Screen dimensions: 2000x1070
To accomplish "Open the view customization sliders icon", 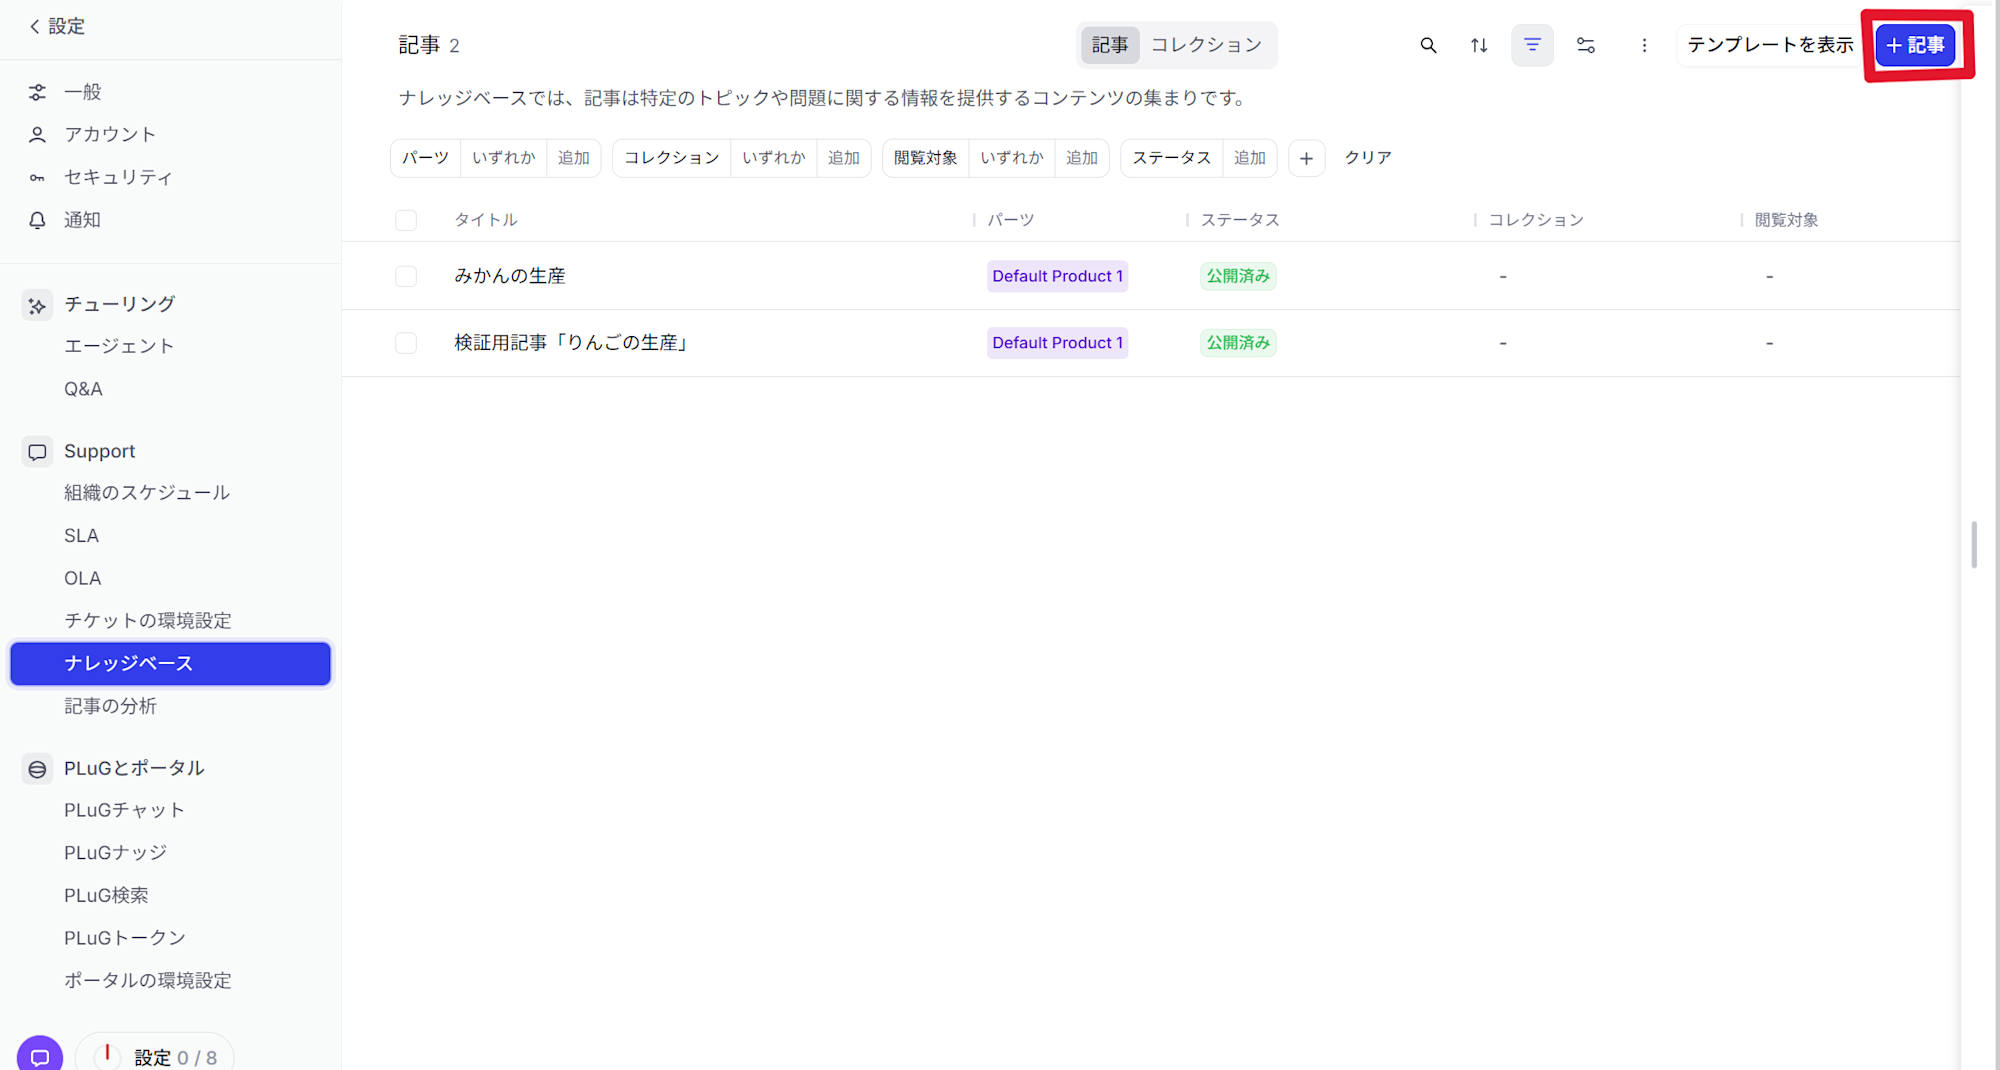I will click(x=1585, y=45).
